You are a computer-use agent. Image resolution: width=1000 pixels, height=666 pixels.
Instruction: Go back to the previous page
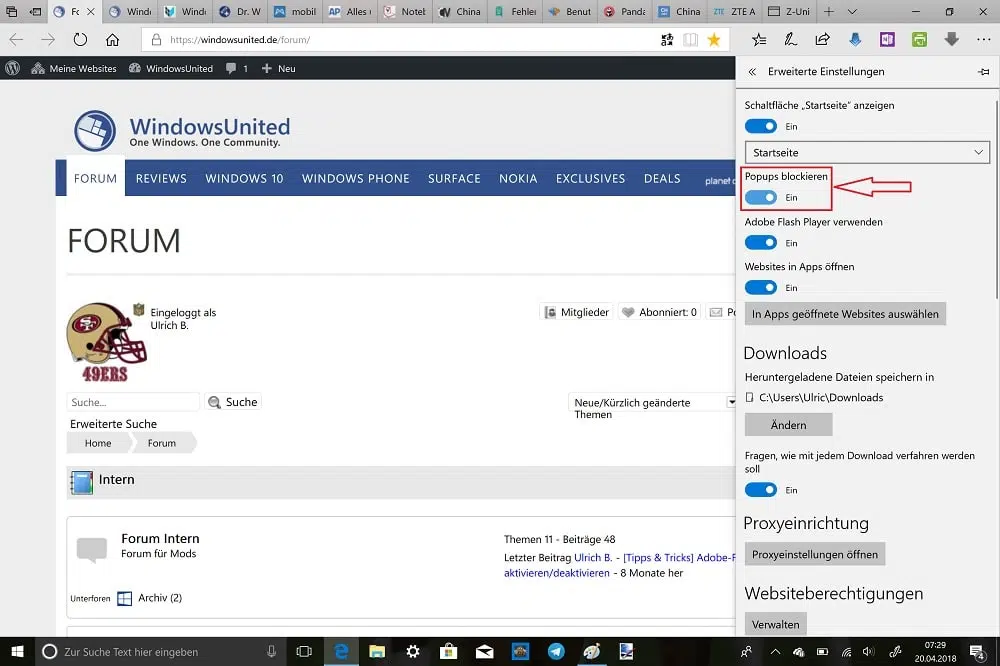[17, 40]
